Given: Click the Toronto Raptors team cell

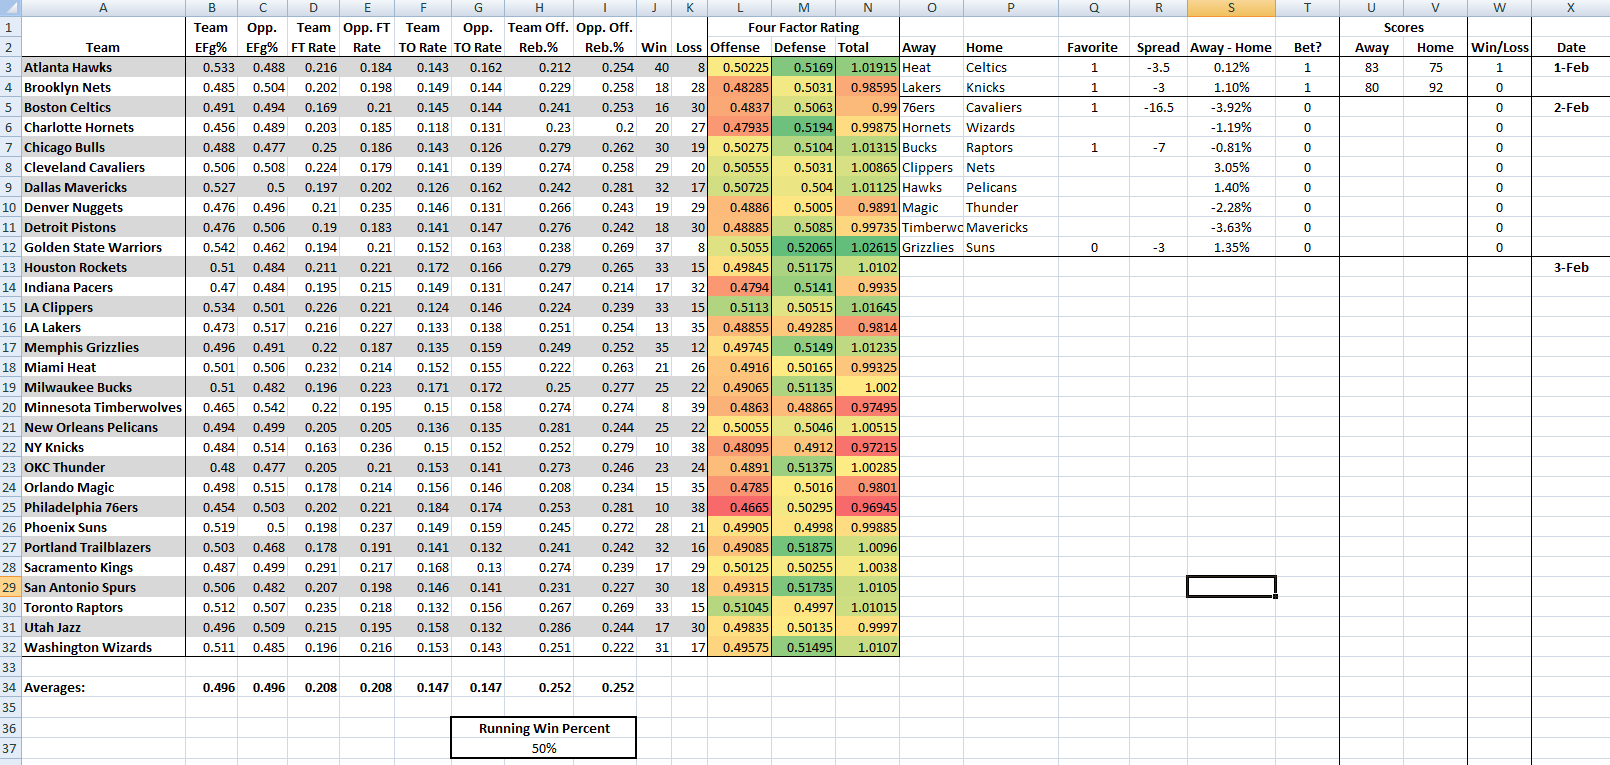Looking at the screenshot, I should coord(103,607).
